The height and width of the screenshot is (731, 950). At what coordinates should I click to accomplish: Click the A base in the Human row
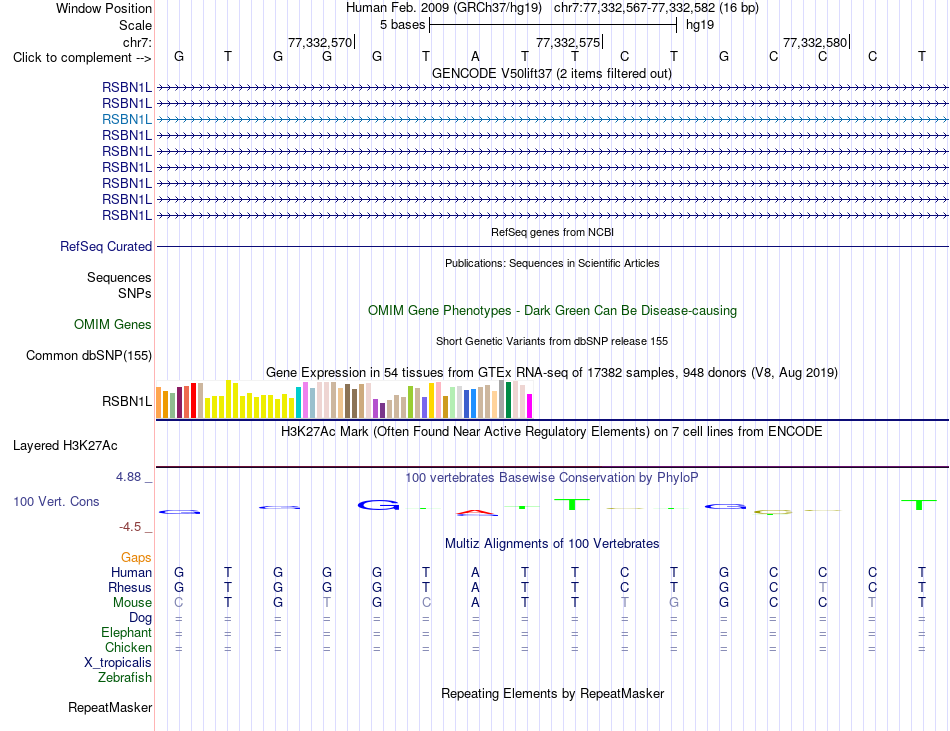tap(476, 572)
